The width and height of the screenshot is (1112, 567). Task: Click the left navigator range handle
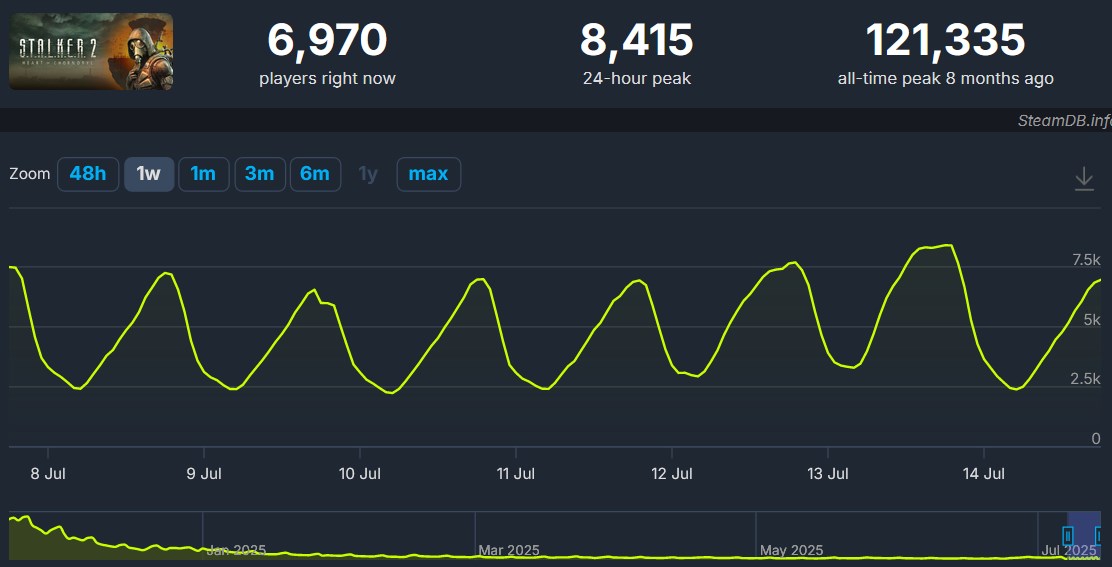click(1068, 536)
